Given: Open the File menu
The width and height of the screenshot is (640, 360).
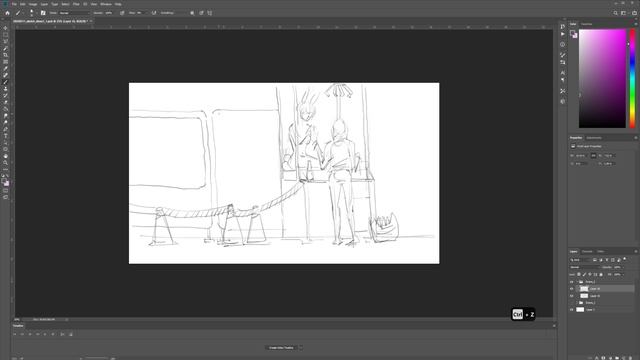Looking at the screenshot, I should pyautogui.click(x=14, y=4).
